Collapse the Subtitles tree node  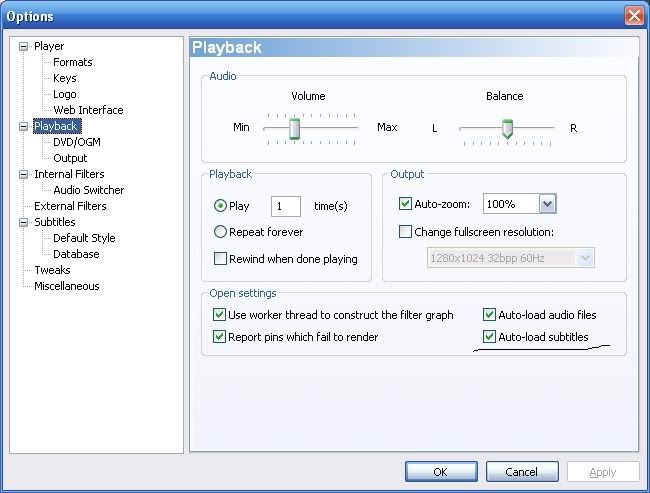24,223
